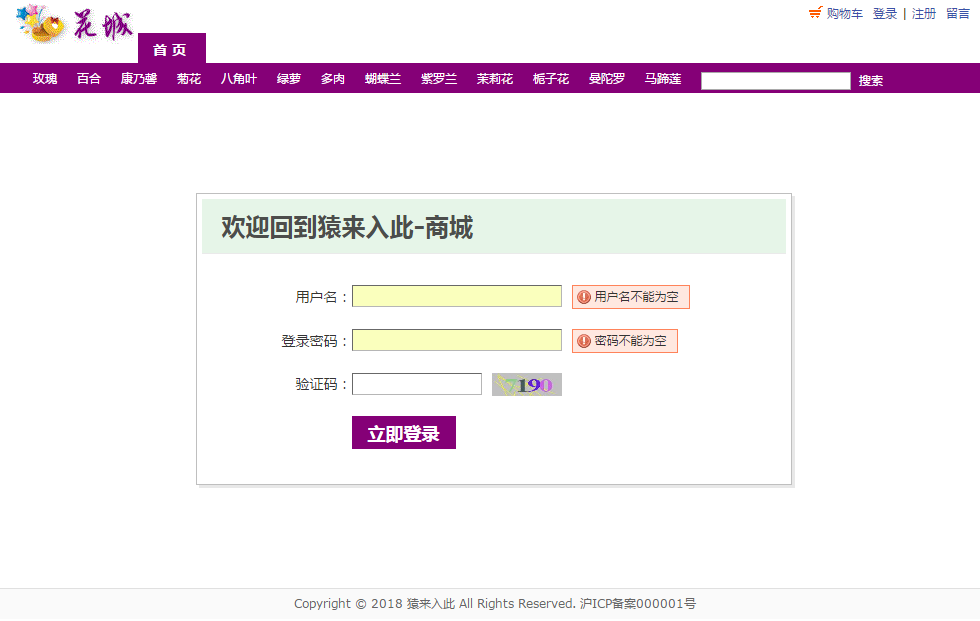Click the 登录 link in header

click(885, 14)
